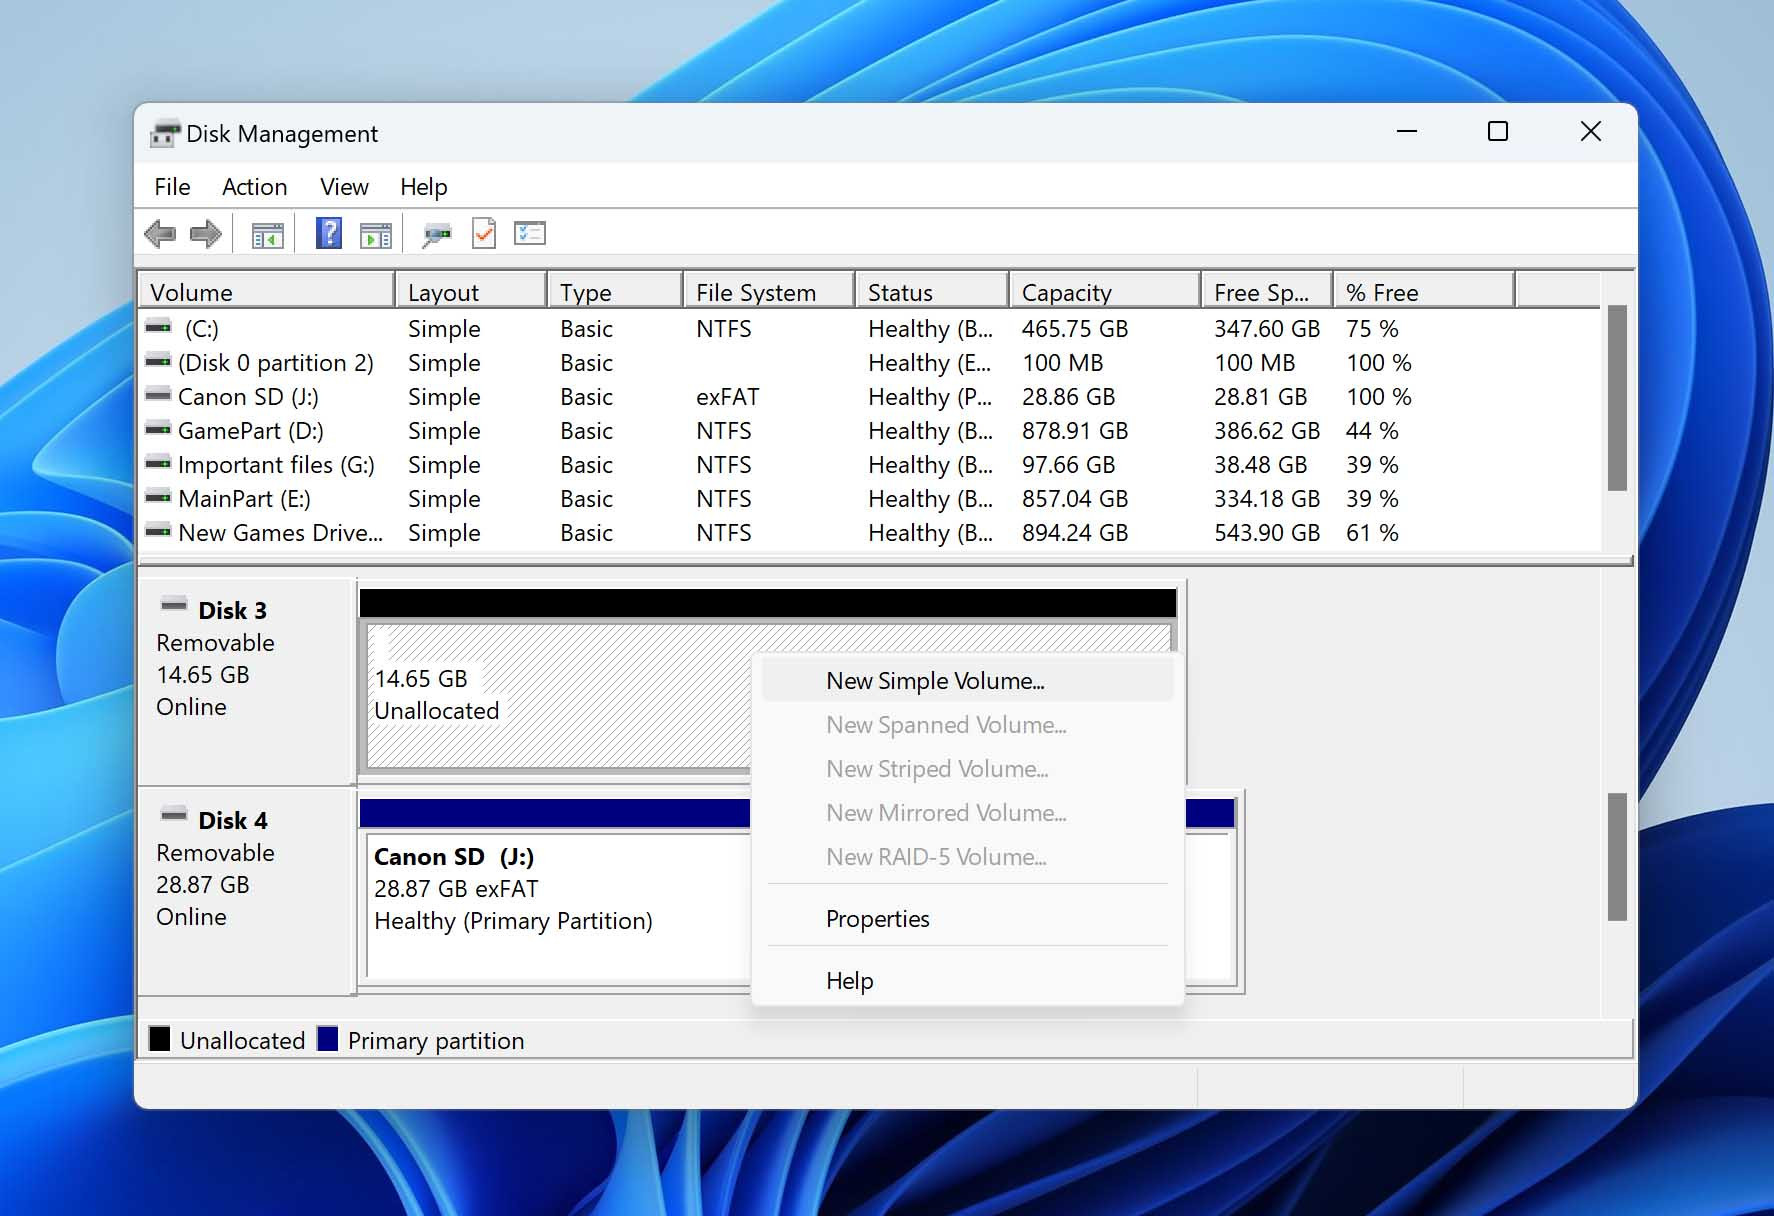Click the Healthy (P... status cell
The height and width of the screenshot is (1216, 1774).
(x=930, y=397)
